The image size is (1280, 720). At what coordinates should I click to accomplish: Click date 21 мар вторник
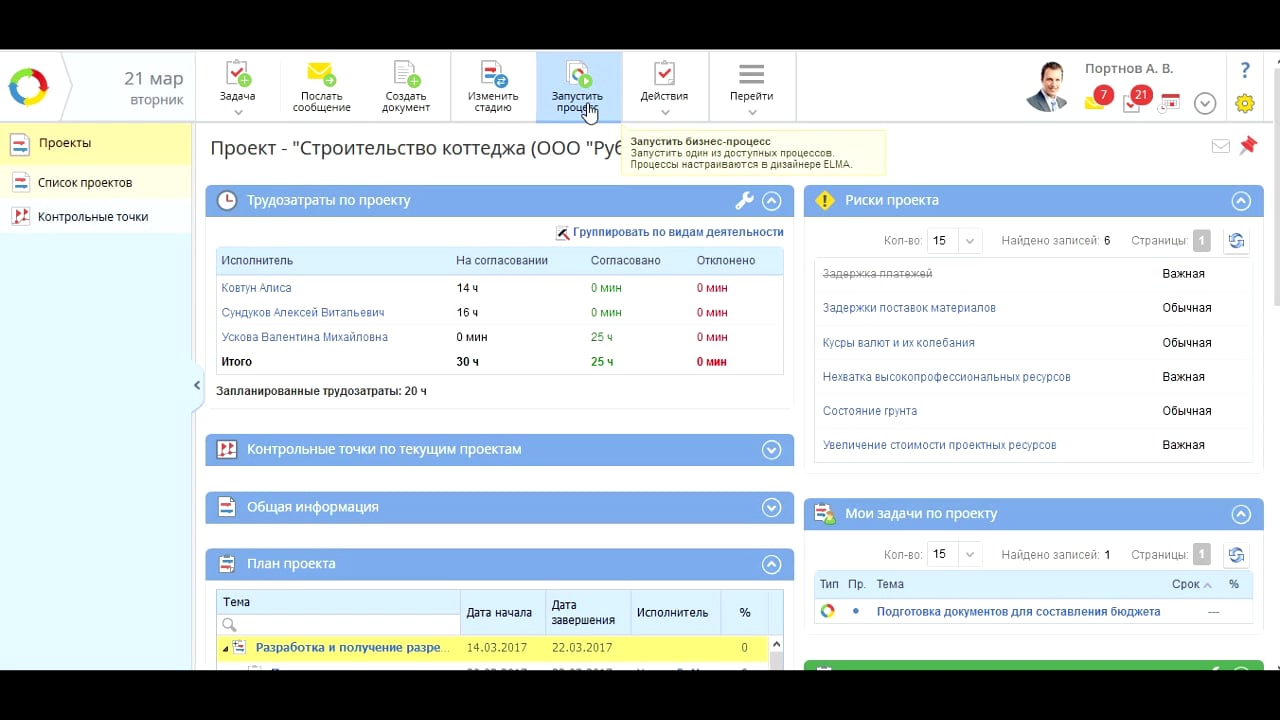click(x=155, y=88)
